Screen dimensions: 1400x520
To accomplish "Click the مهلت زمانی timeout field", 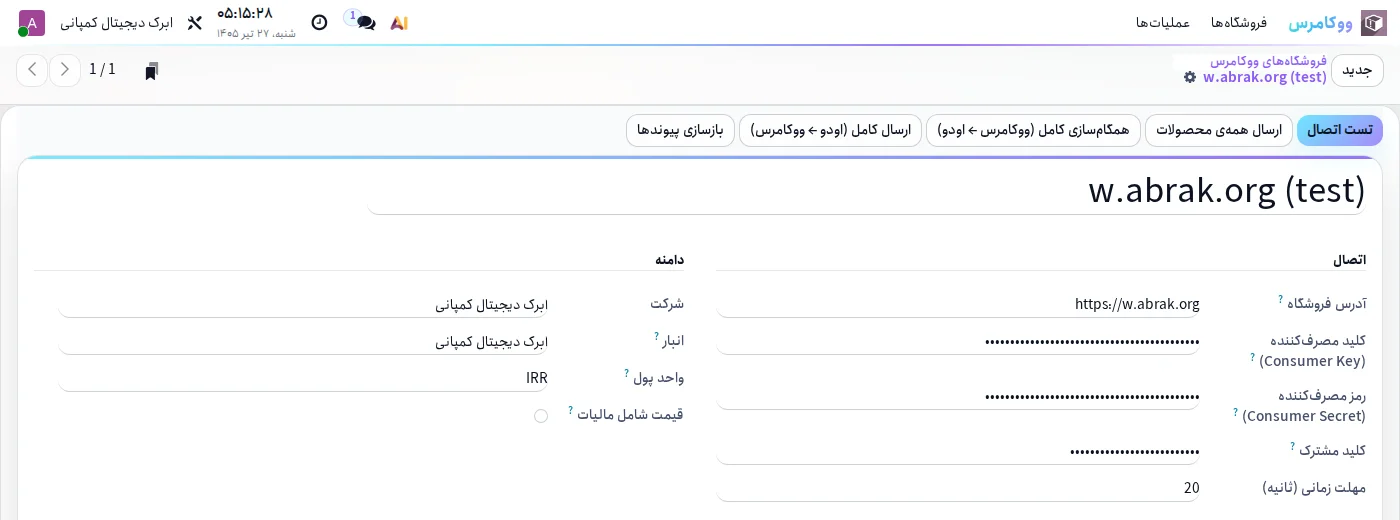I will pyautogui.click(x=958, y=488).
